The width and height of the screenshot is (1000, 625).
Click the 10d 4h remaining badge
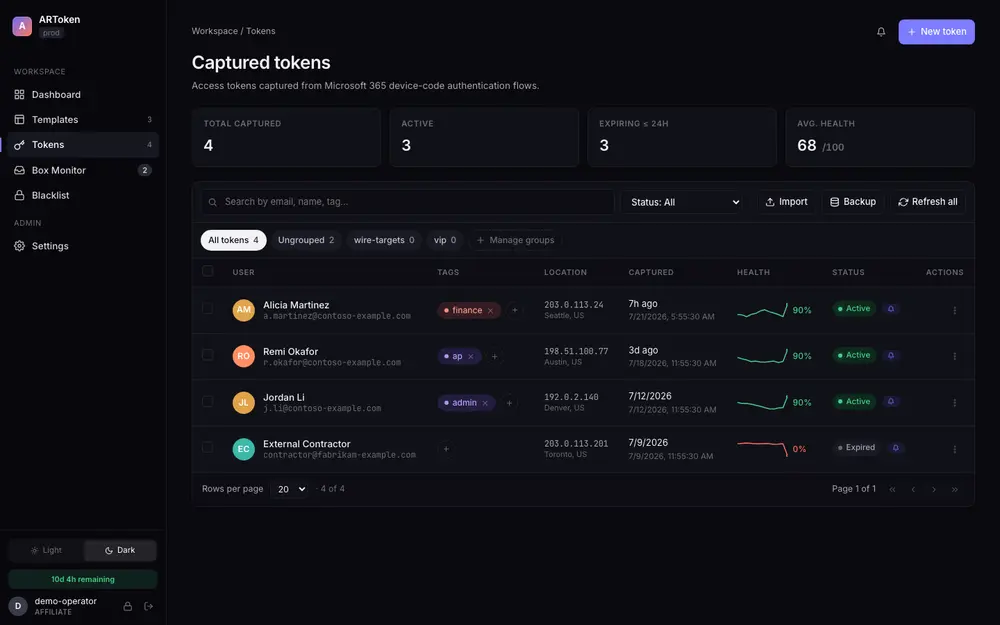pos(83,580)
